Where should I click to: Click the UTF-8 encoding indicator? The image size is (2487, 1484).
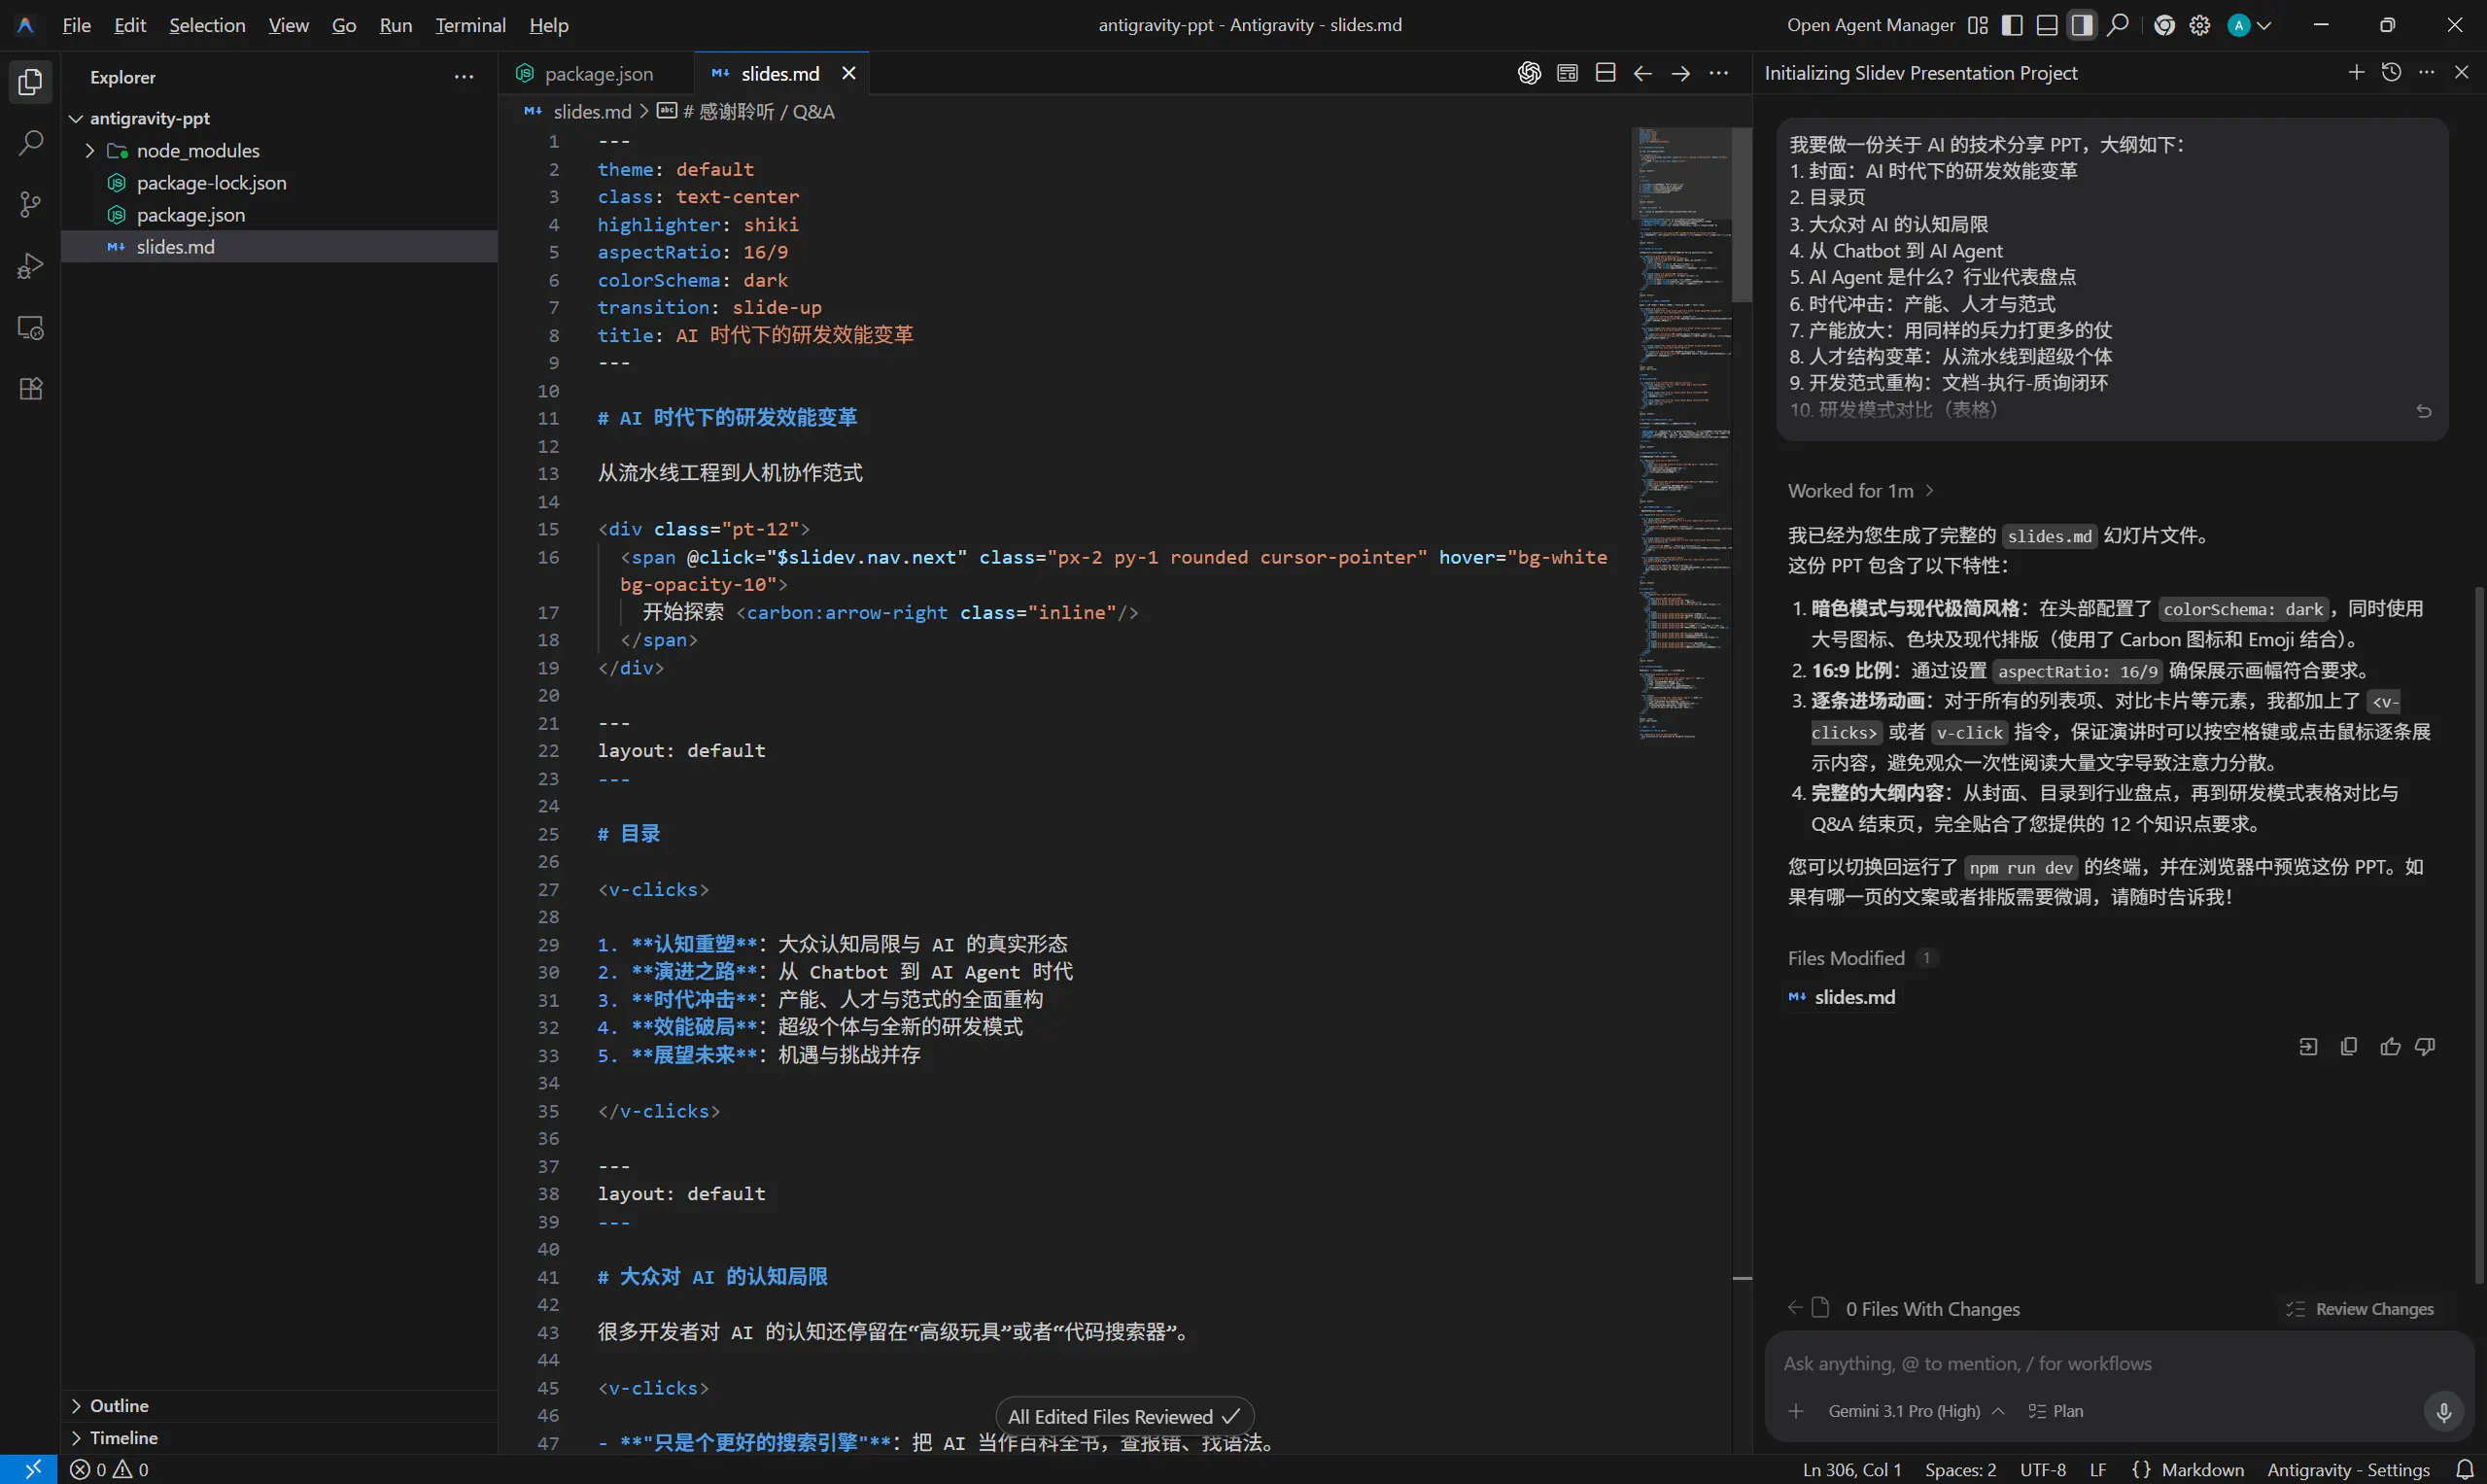(x=2042, y=1469)
